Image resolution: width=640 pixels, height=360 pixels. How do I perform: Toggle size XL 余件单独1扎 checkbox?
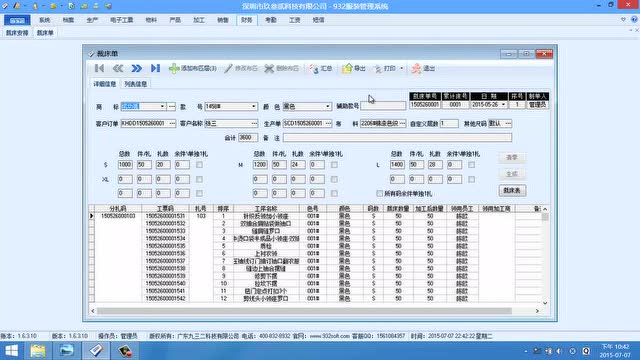coord(199,179)
